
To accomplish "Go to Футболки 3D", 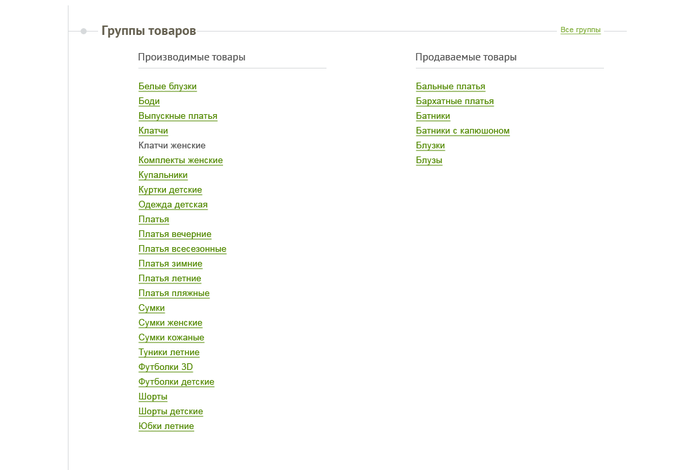I will coord(166,367).
